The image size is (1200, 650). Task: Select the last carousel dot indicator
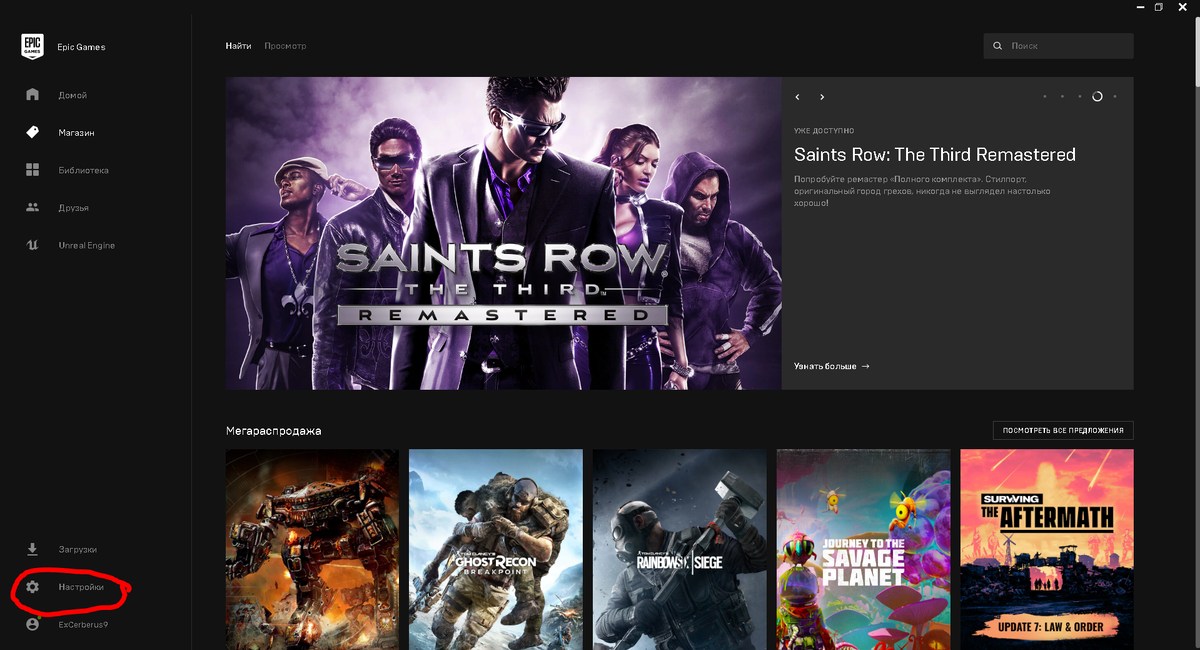tap(1115, 97)
